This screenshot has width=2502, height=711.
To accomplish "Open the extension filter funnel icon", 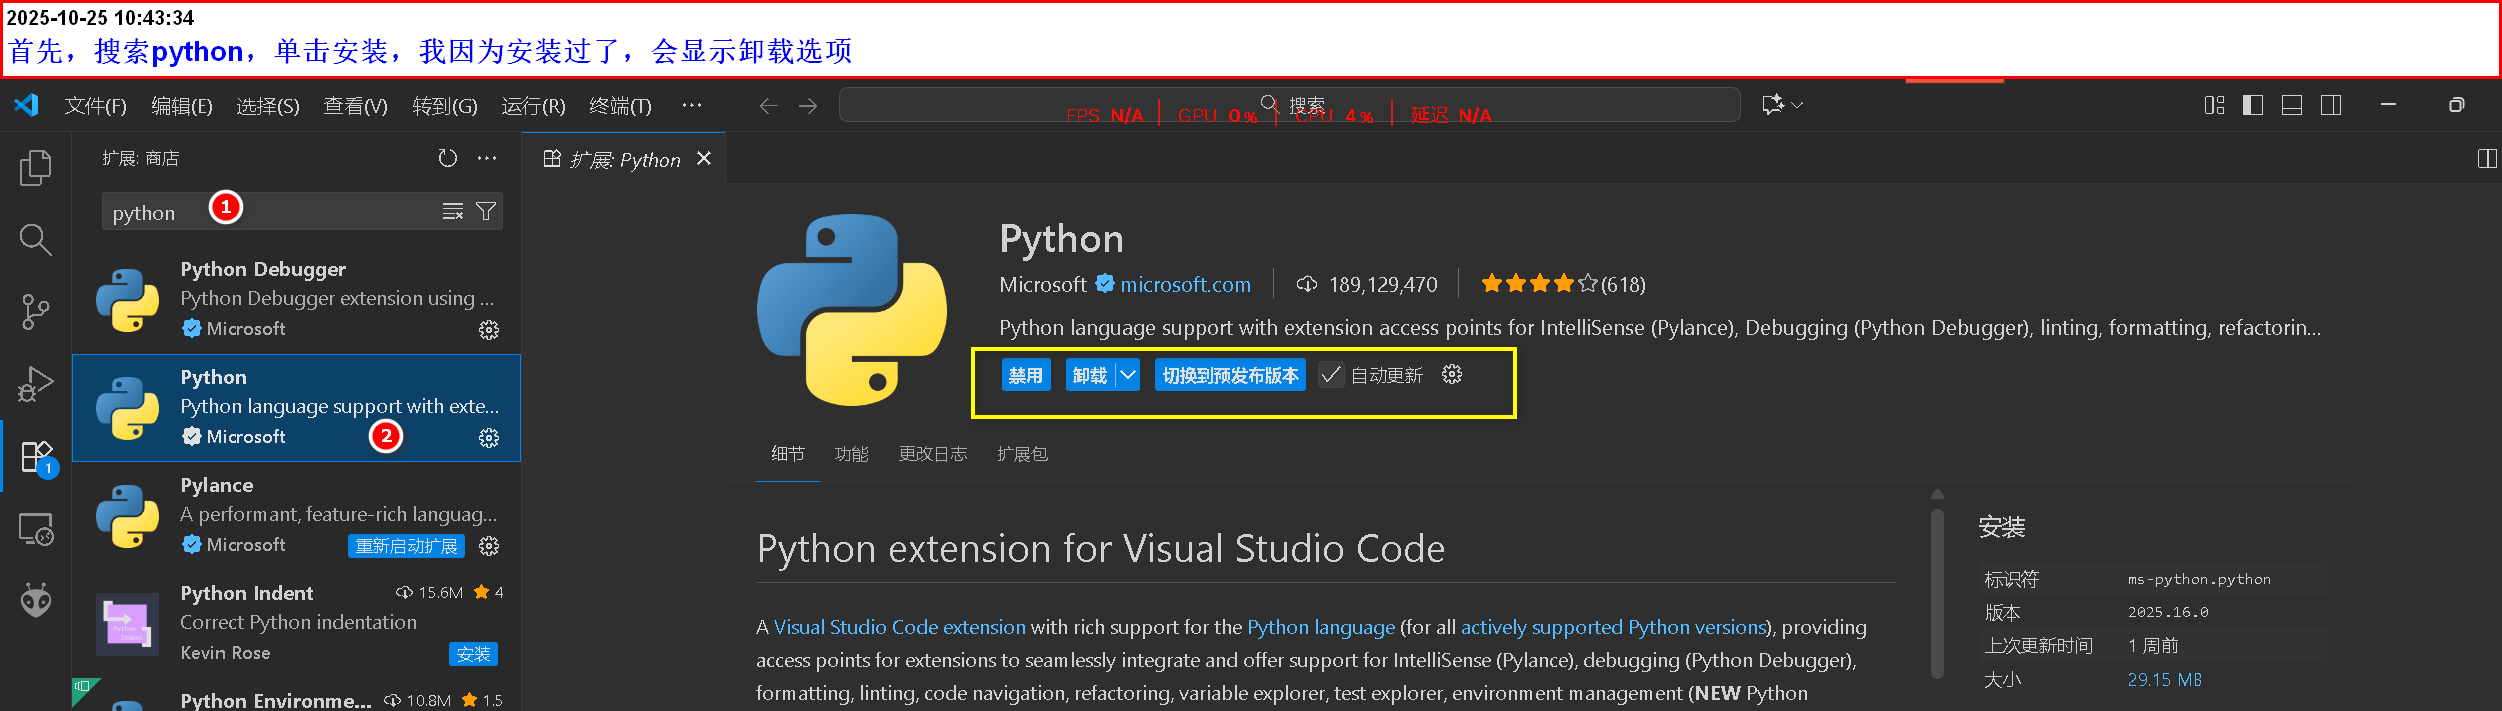I will coord(486,211).
